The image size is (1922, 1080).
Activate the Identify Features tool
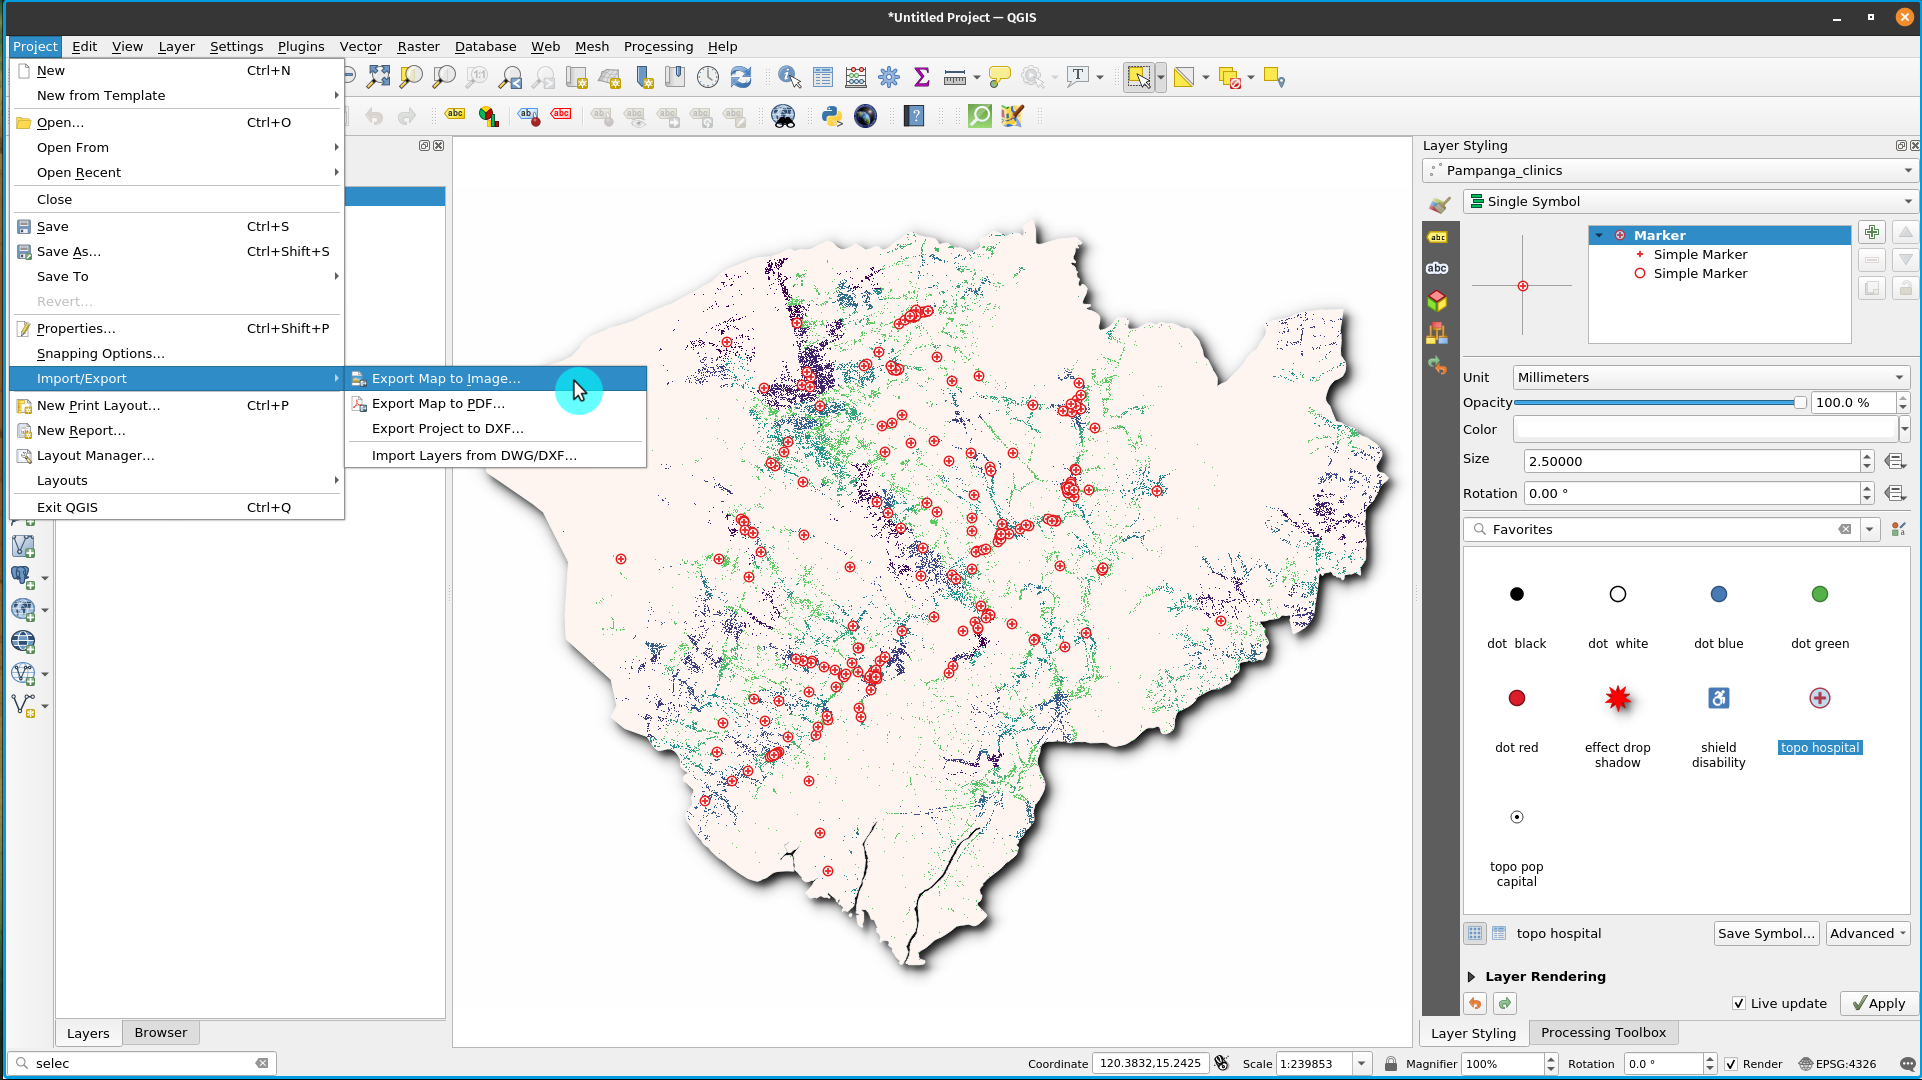tap(788, 76)
